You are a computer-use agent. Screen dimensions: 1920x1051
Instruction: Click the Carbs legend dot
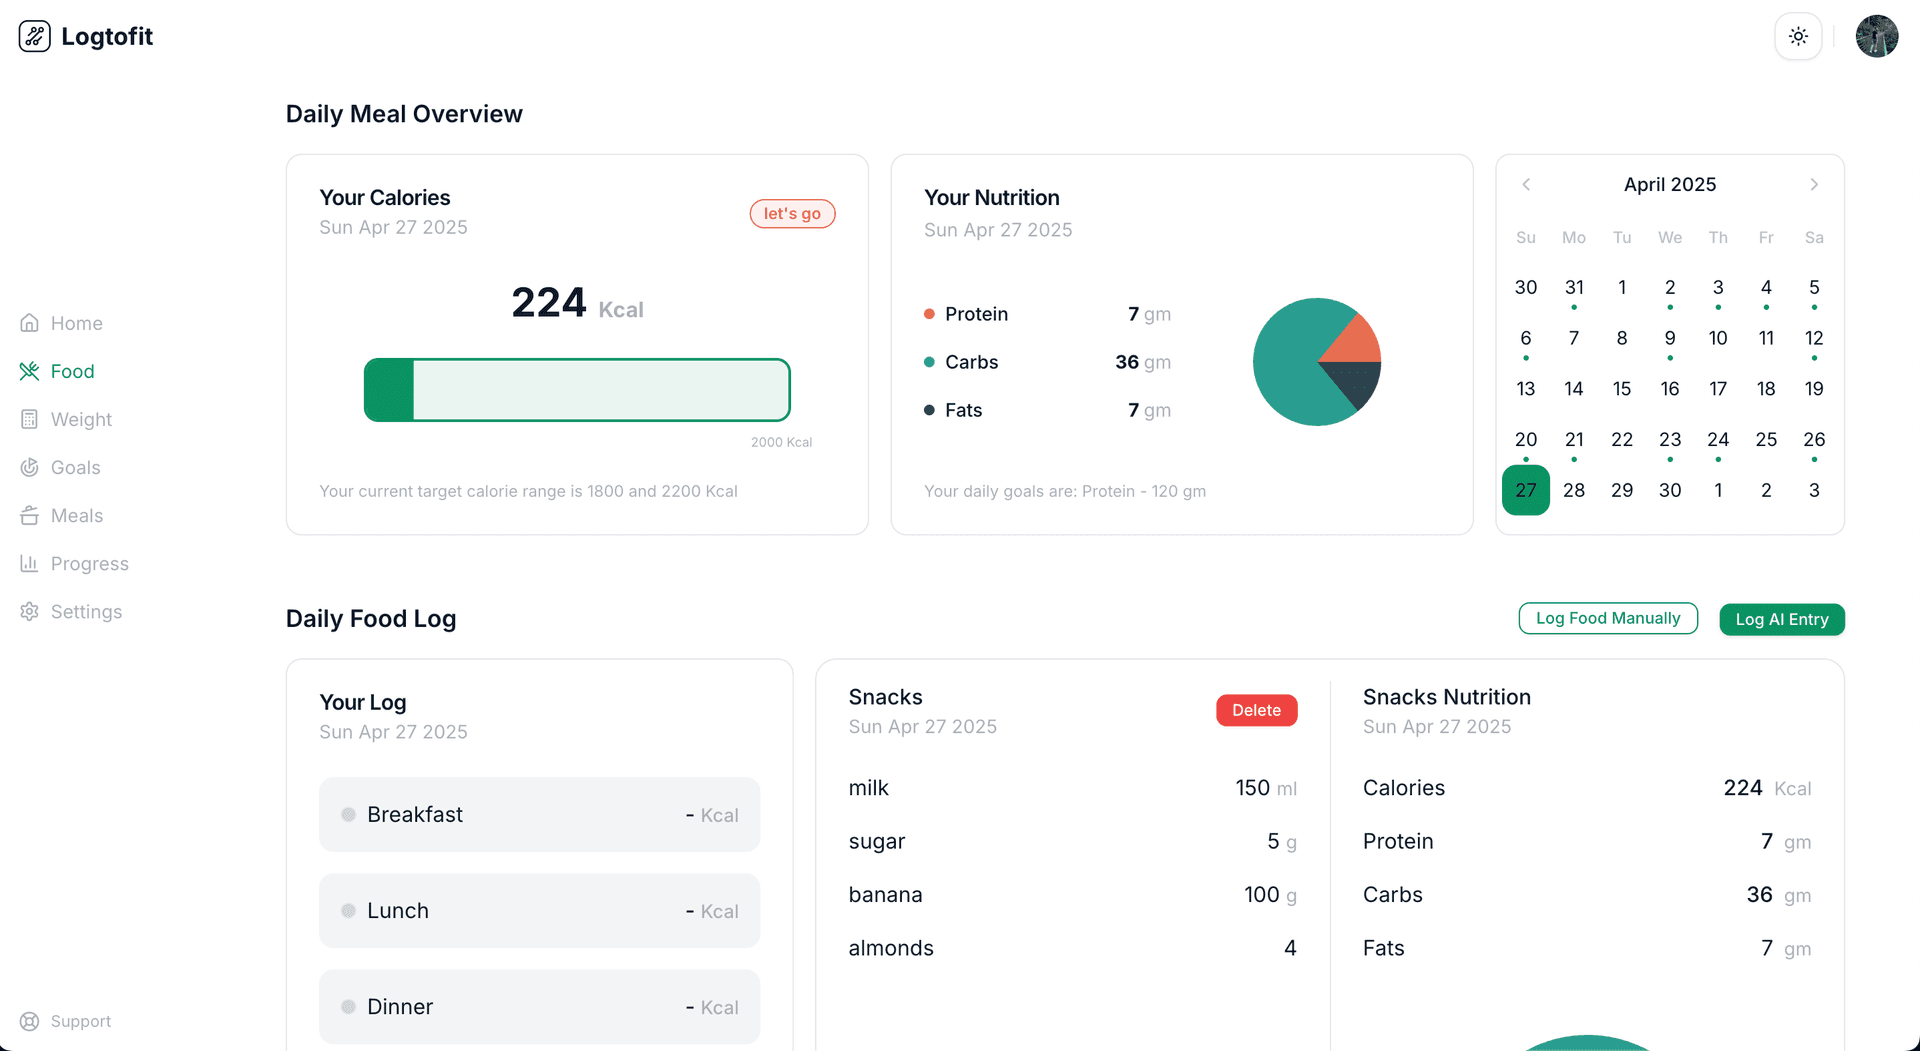(929, 362)
